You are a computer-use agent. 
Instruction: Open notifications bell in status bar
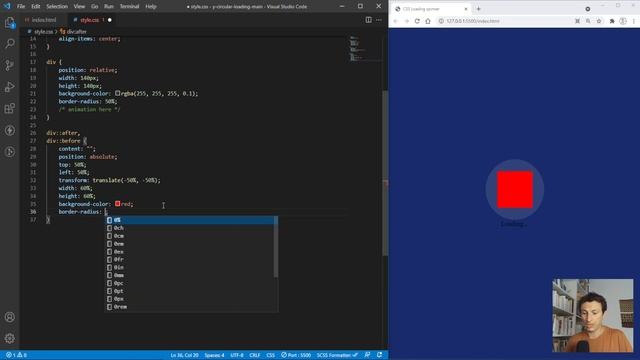[380, 355]
